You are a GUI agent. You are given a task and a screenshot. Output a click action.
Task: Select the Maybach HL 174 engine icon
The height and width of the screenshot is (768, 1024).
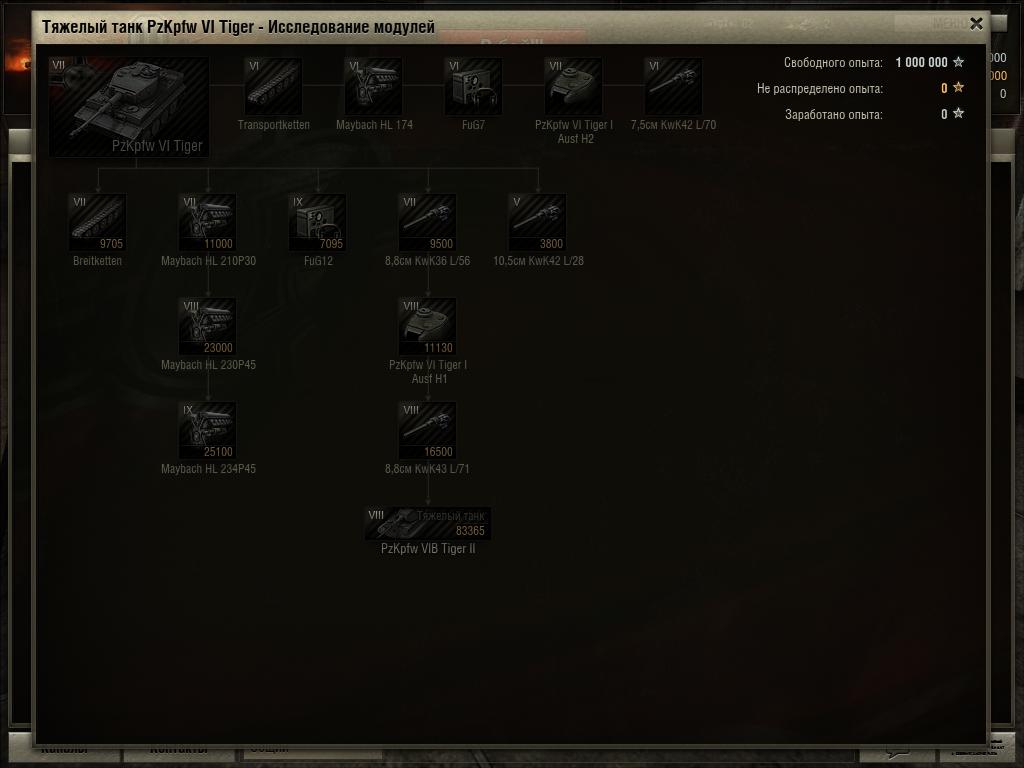click(x=374, y=86)
